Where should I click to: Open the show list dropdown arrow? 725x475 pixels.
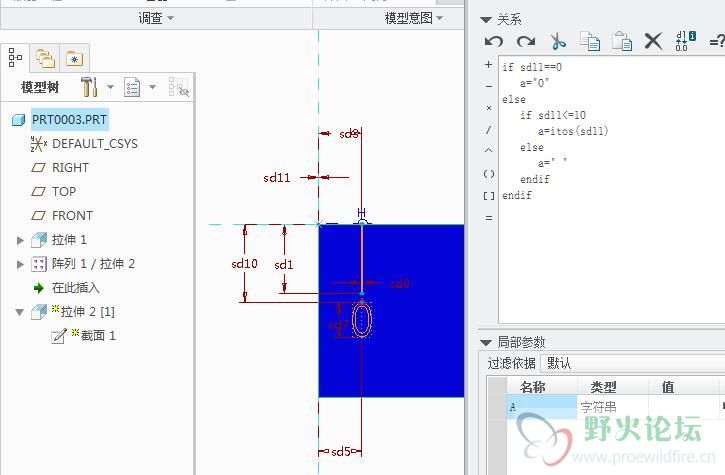coord(153,86)
